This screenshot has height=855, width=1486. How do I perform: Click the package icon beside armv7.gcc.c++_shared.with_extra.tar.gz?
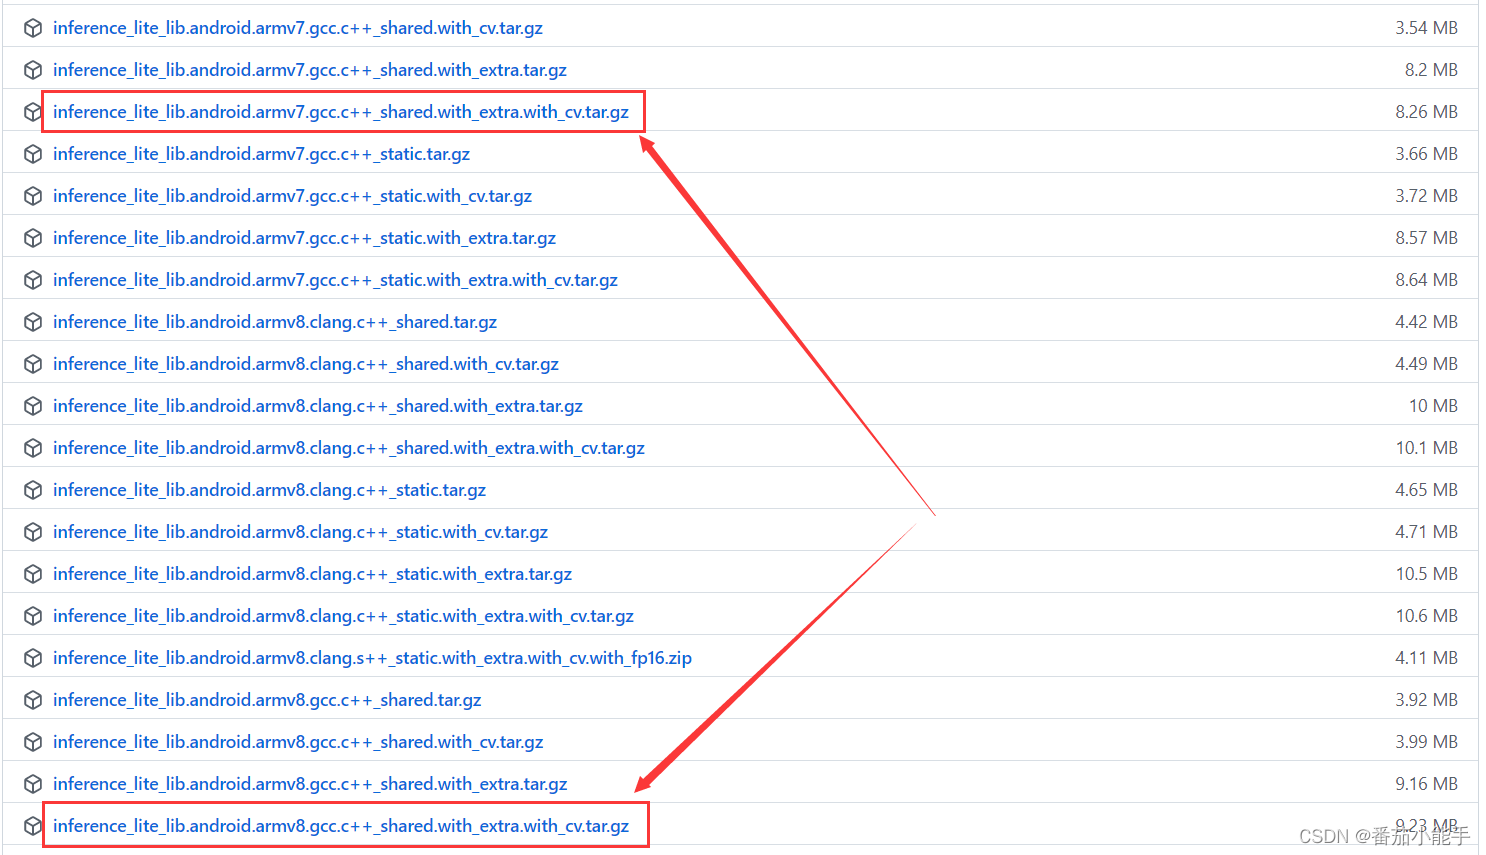(x=32, y=69)
